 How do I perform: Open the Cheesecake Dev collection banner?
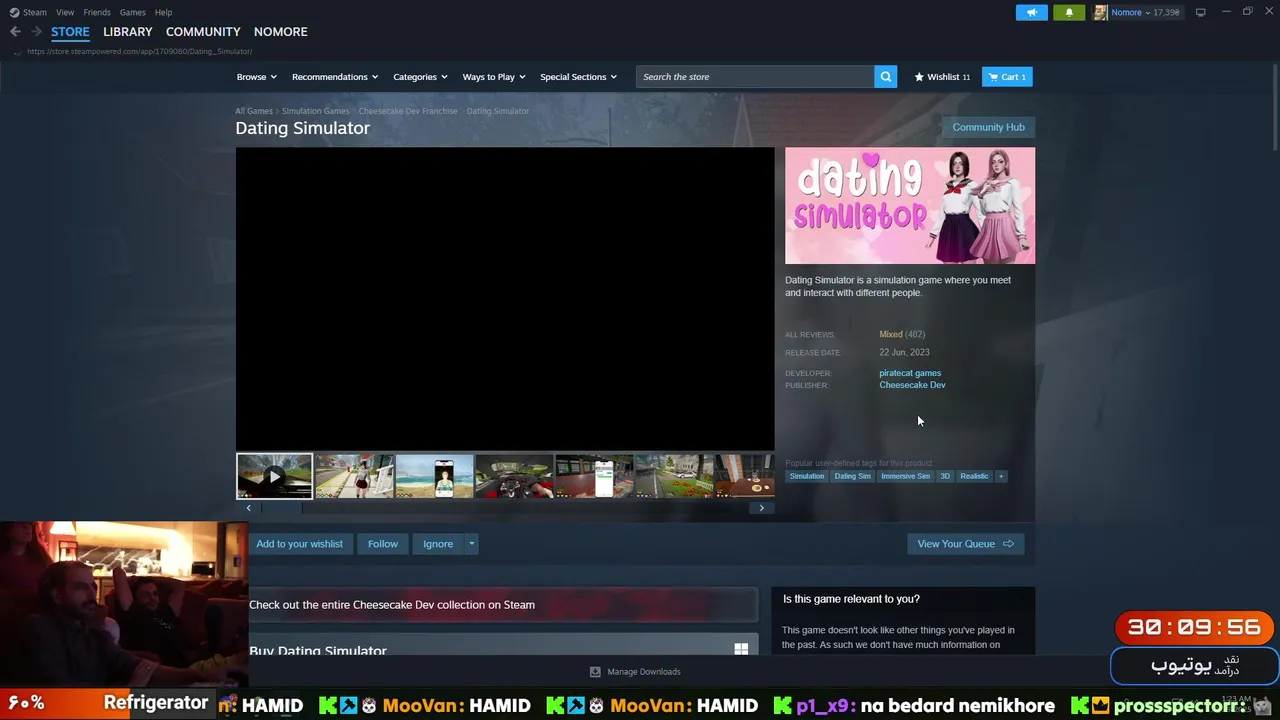[x=504, y=605]
